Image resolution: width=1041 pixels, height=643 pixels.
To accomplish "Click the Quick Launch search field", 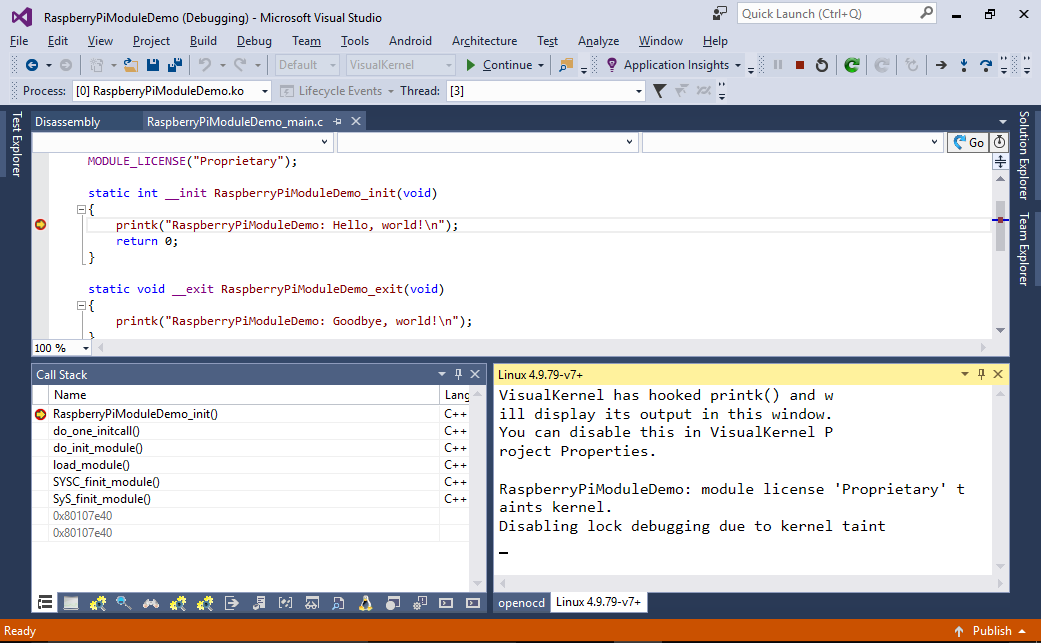I will [837, 14].
